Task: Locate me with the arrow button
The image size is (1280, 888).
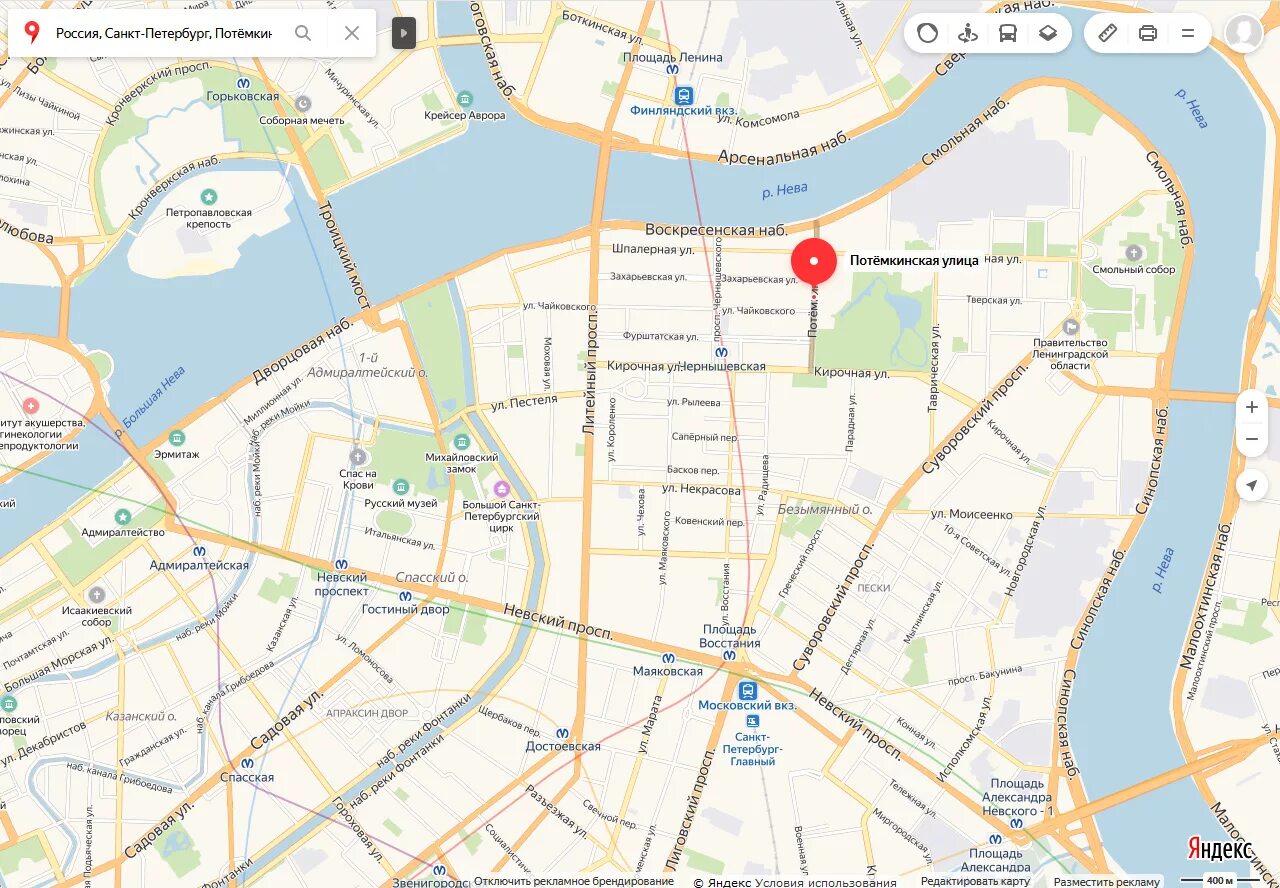Action: coord(1252,486)
